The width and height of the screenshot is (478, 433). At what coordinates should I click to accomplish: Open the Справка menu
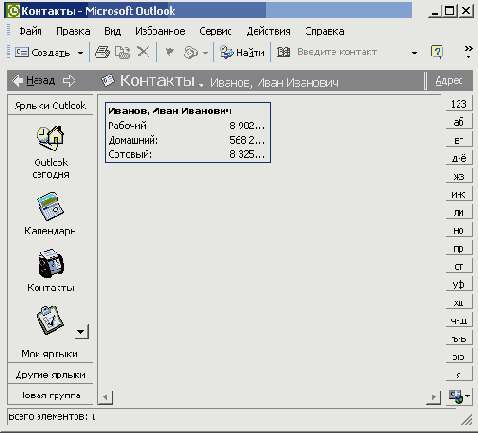tap(325, 31)
